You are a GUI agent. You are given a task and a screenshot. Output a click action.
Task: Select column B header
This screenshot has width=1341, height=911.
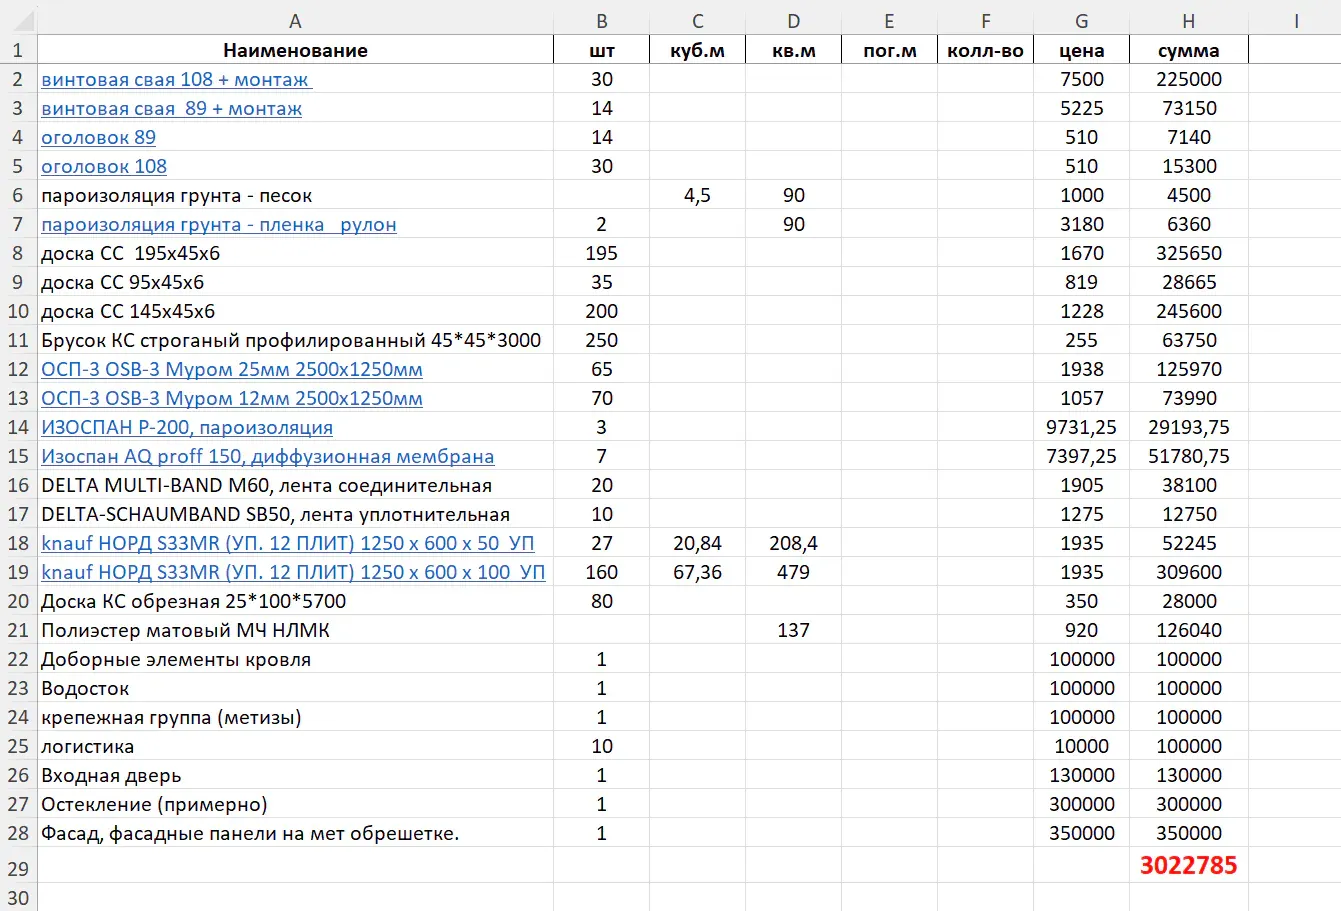602,21
